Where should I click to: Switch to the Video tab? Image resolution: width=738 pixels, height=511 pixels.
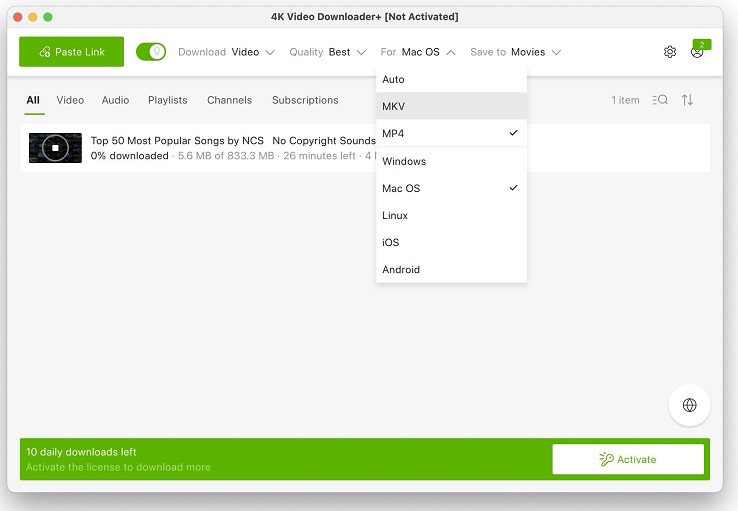tap(70, 100)
